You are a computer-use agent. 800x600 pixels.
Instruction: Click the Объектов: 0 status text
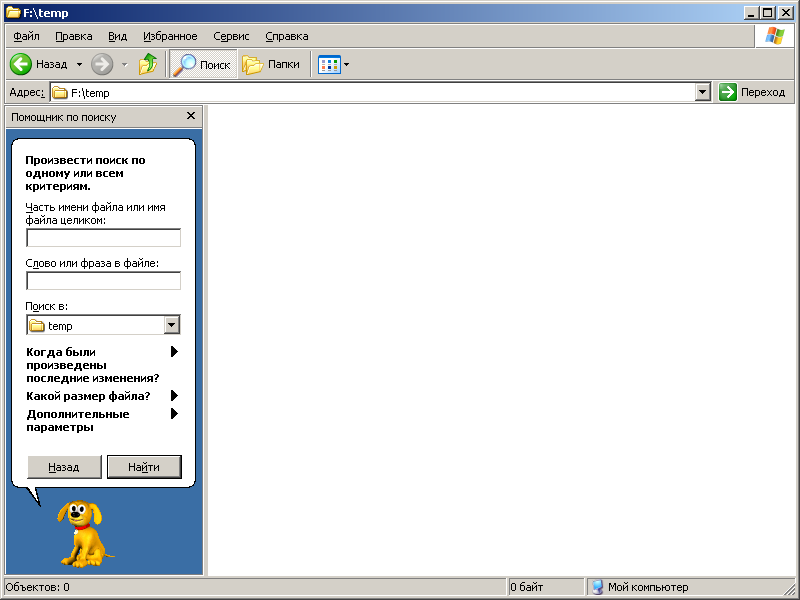[x=38, y=587]
